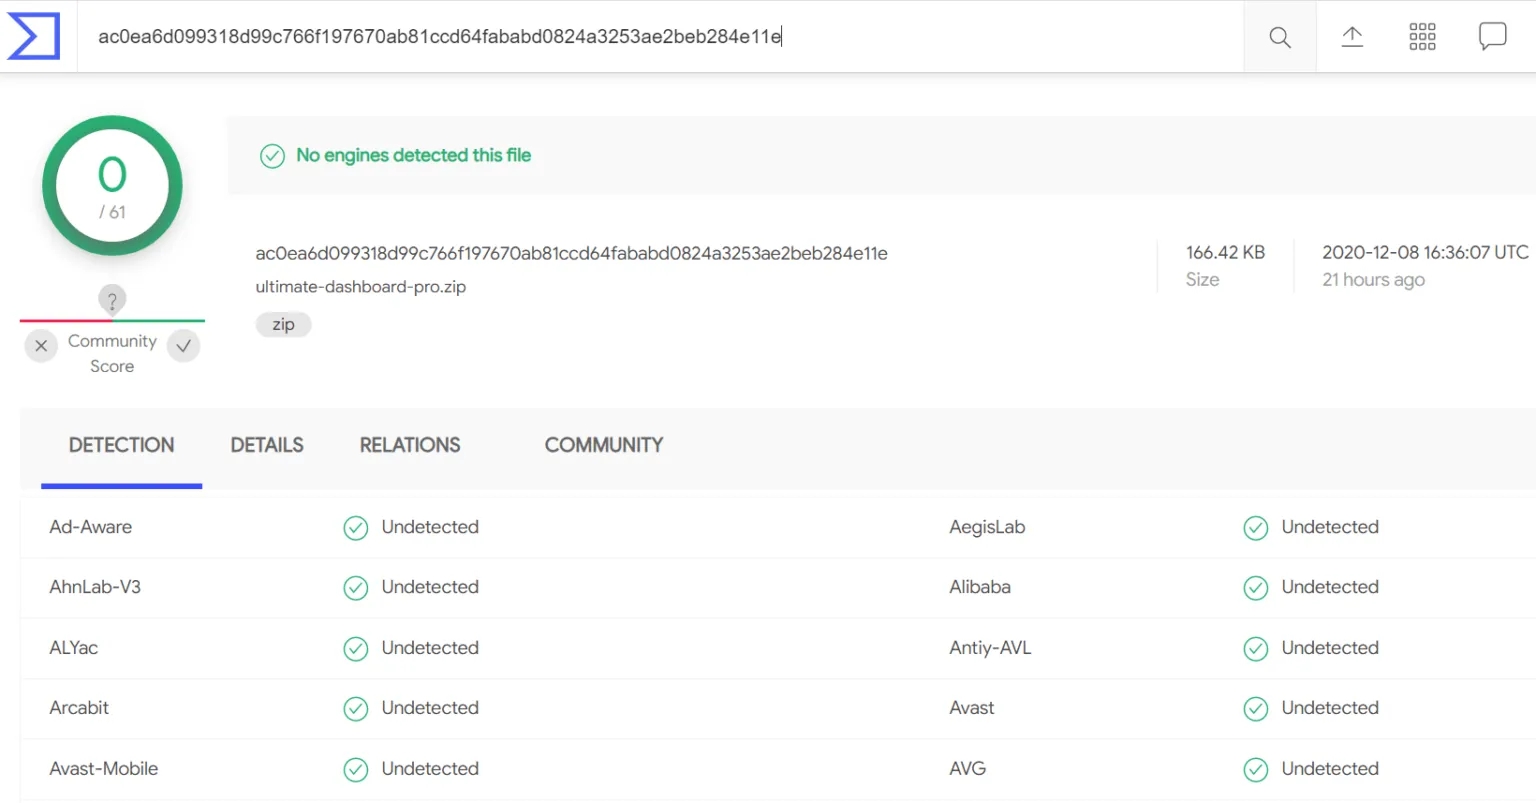Click the Alibaba engine name
The image size is (1536, 803).
pyautogui.click(x=980, y=587)
